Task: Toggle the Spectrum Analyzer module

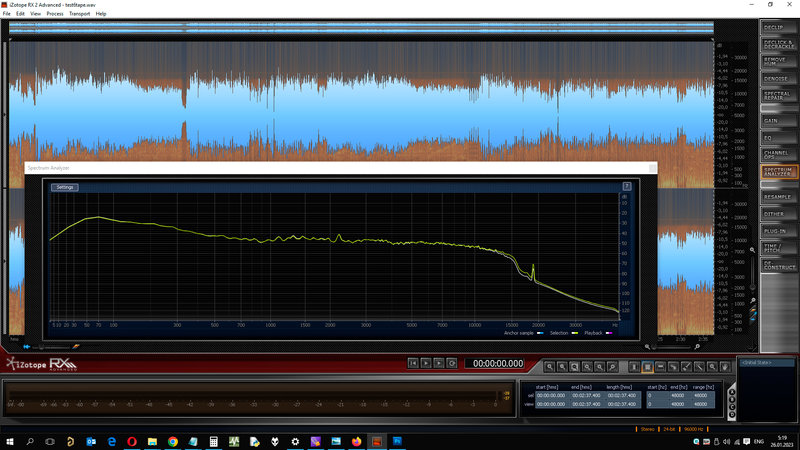Action: 775,172
